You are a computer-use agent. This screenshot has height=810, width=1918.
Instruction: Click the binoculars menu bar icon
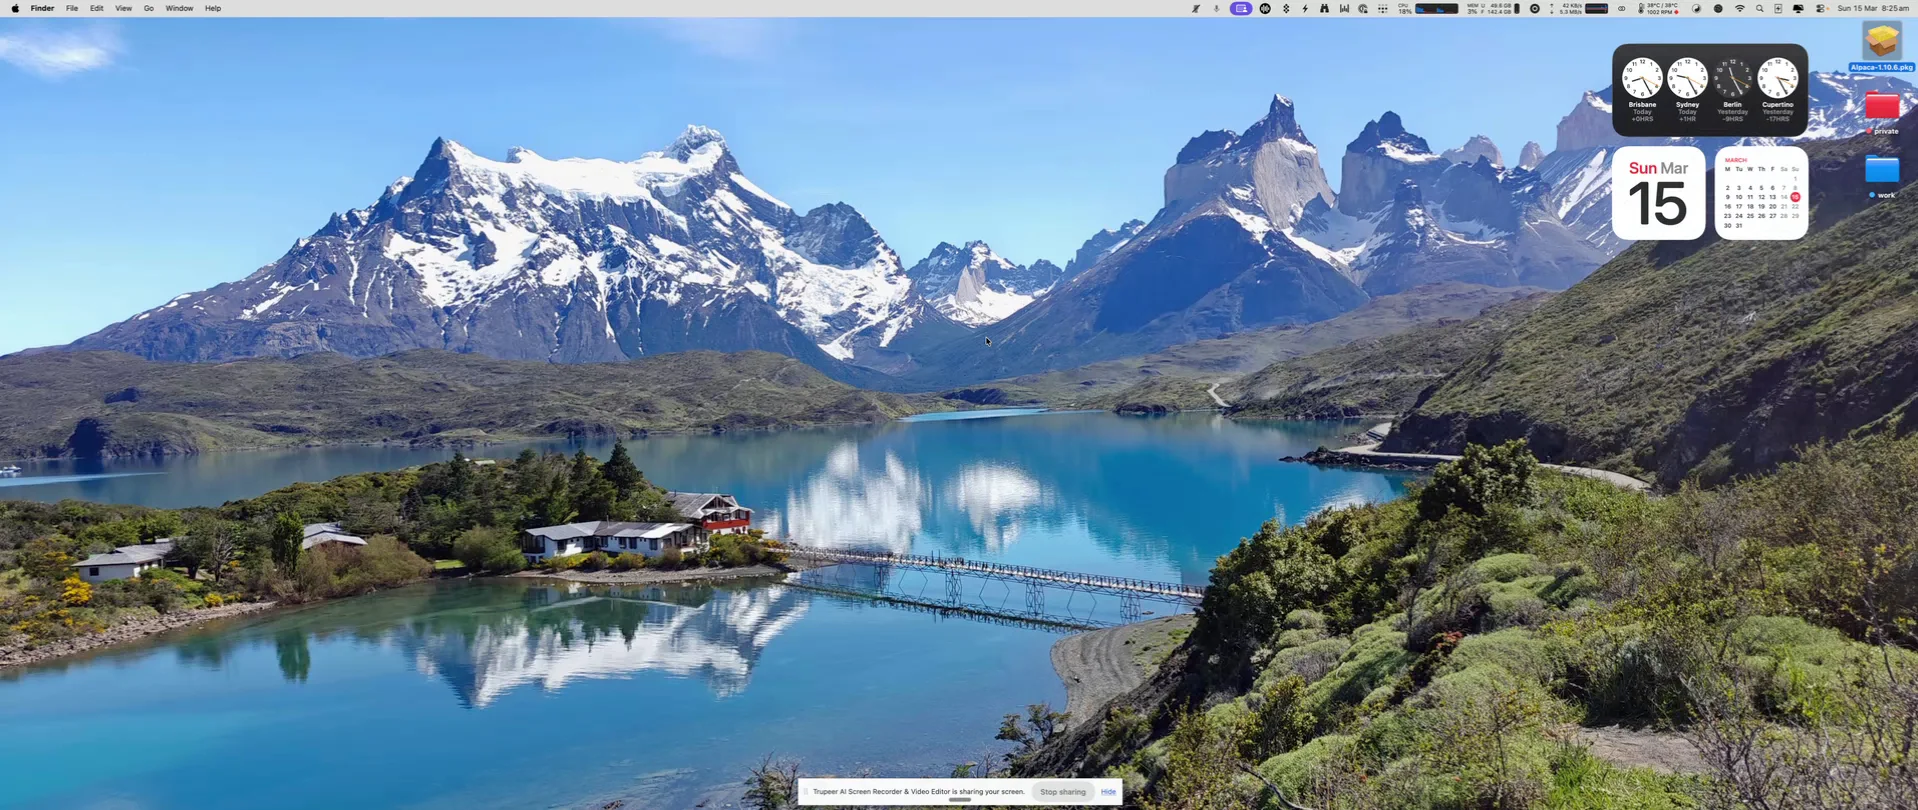coord(1324,8)
